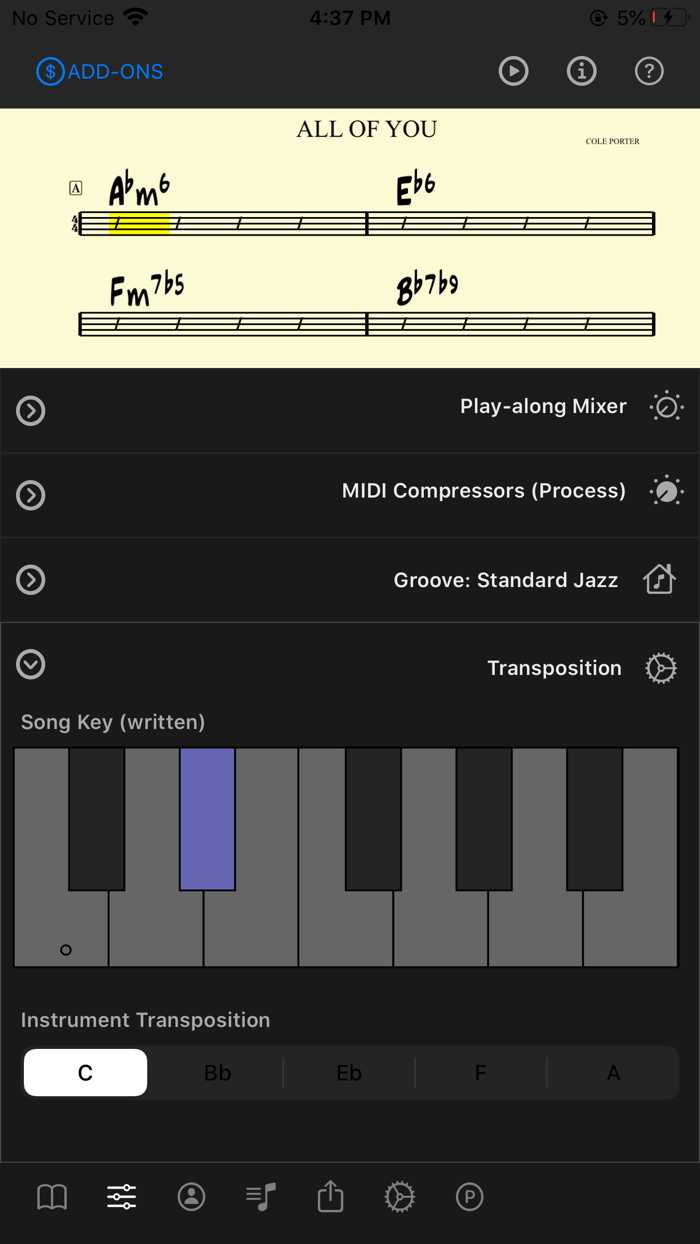Switch instrument transposition to Bb
This screenshot has height=1244, width=700.
[x=217, y=1072]
